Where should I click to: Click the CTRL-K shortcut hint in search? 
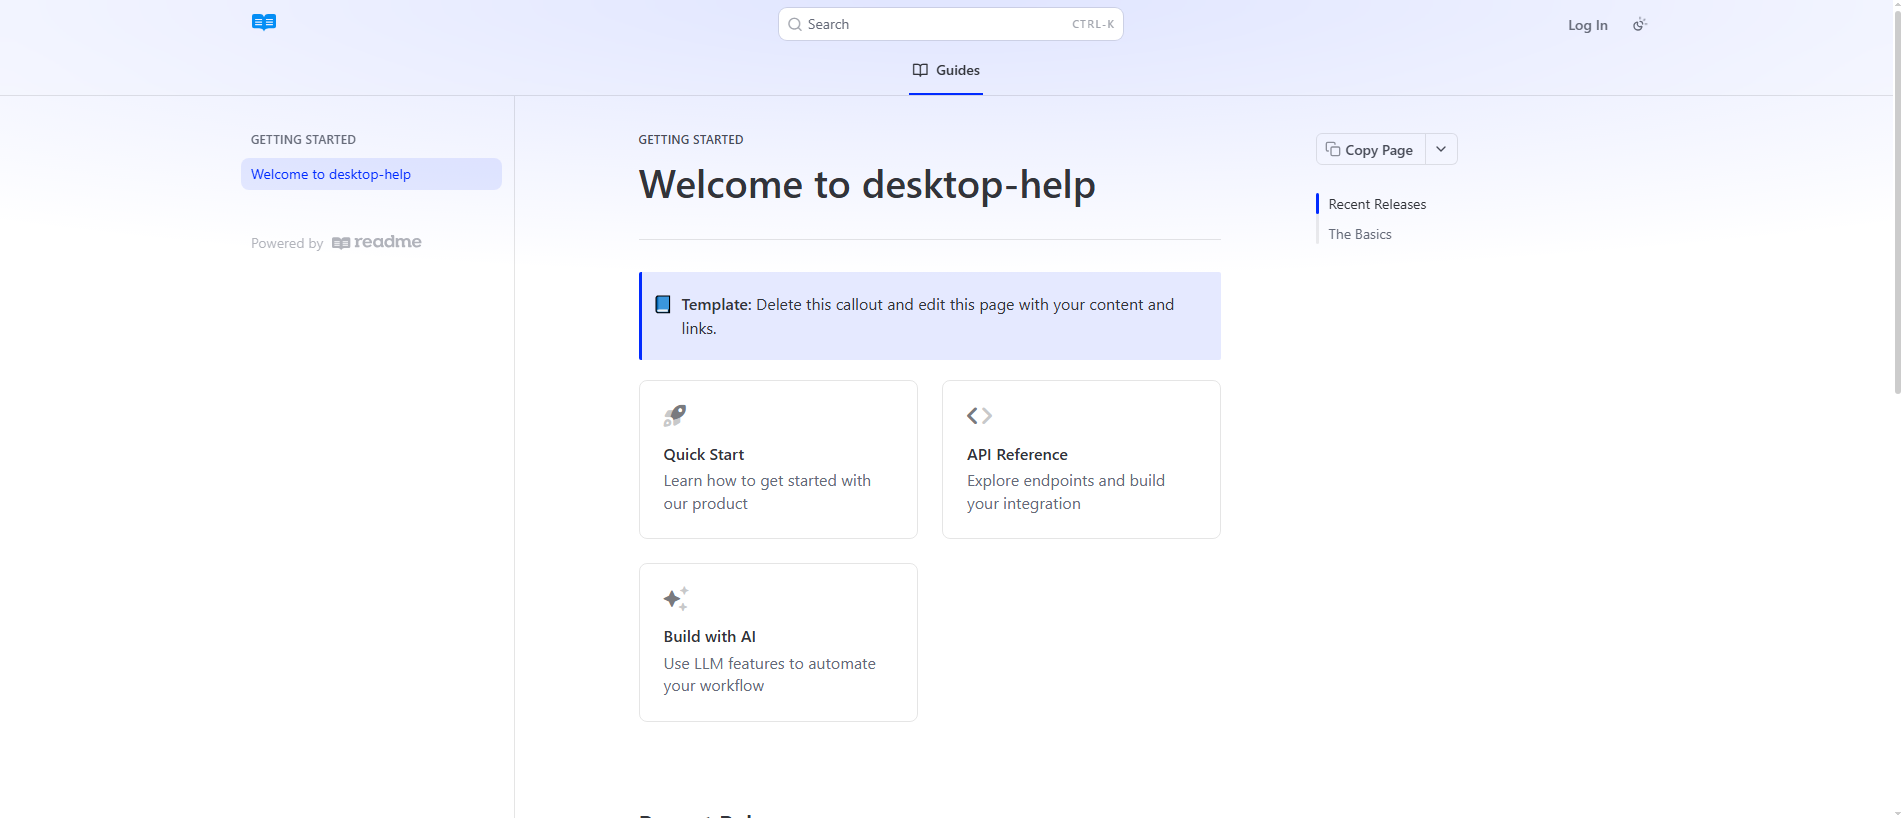[x=1093, y=24]
